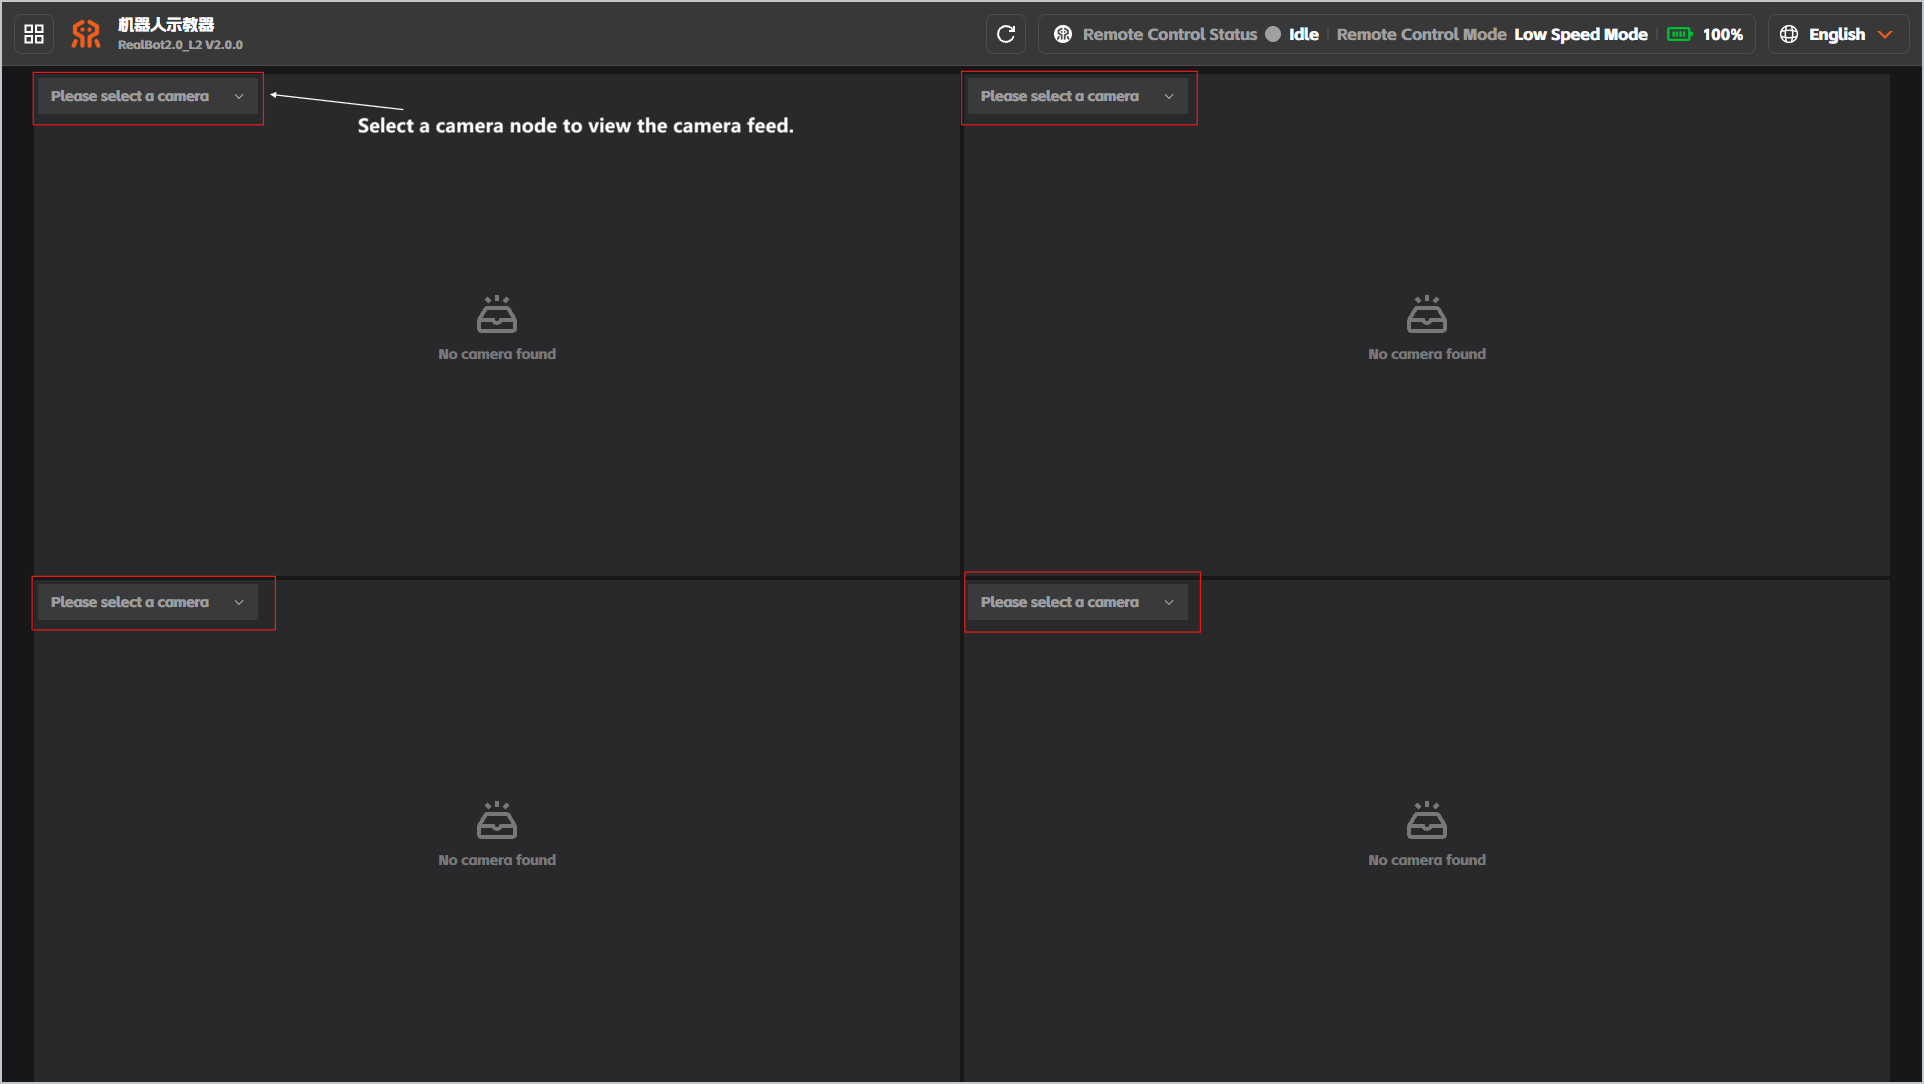
Task: Click the 'Remote Control Mode' label
Action: point(1421,34)
